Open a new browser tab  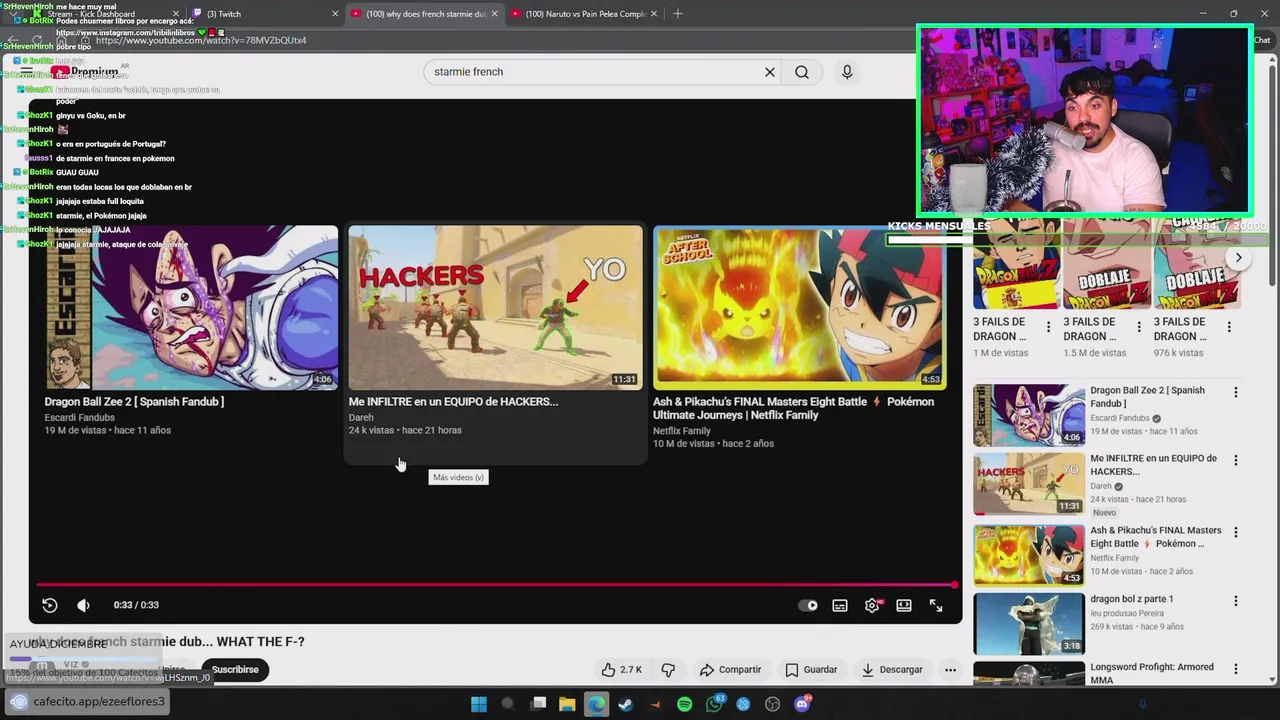(x=677, y=14)
